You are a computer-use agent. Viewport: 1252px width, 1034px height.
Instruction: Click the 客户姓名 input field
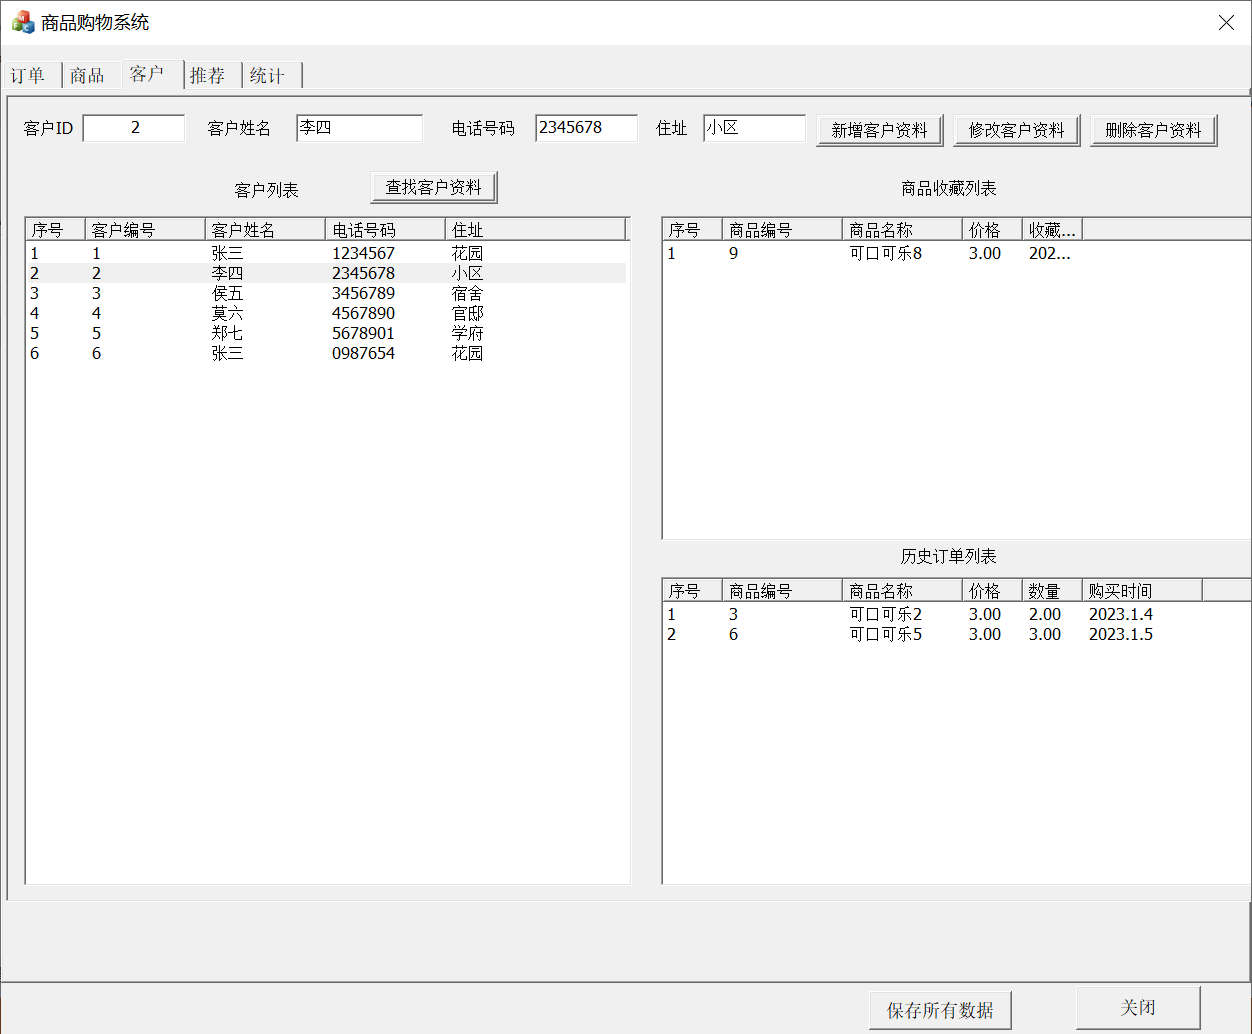click(360, 128)
